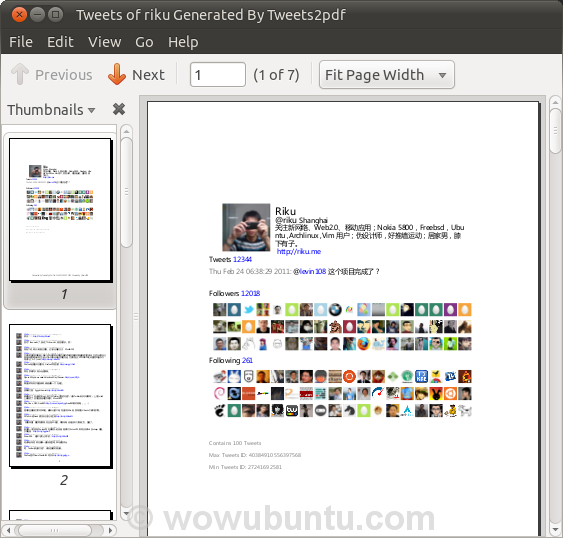Click the thumbnails scrollbar down arrow

126,513
